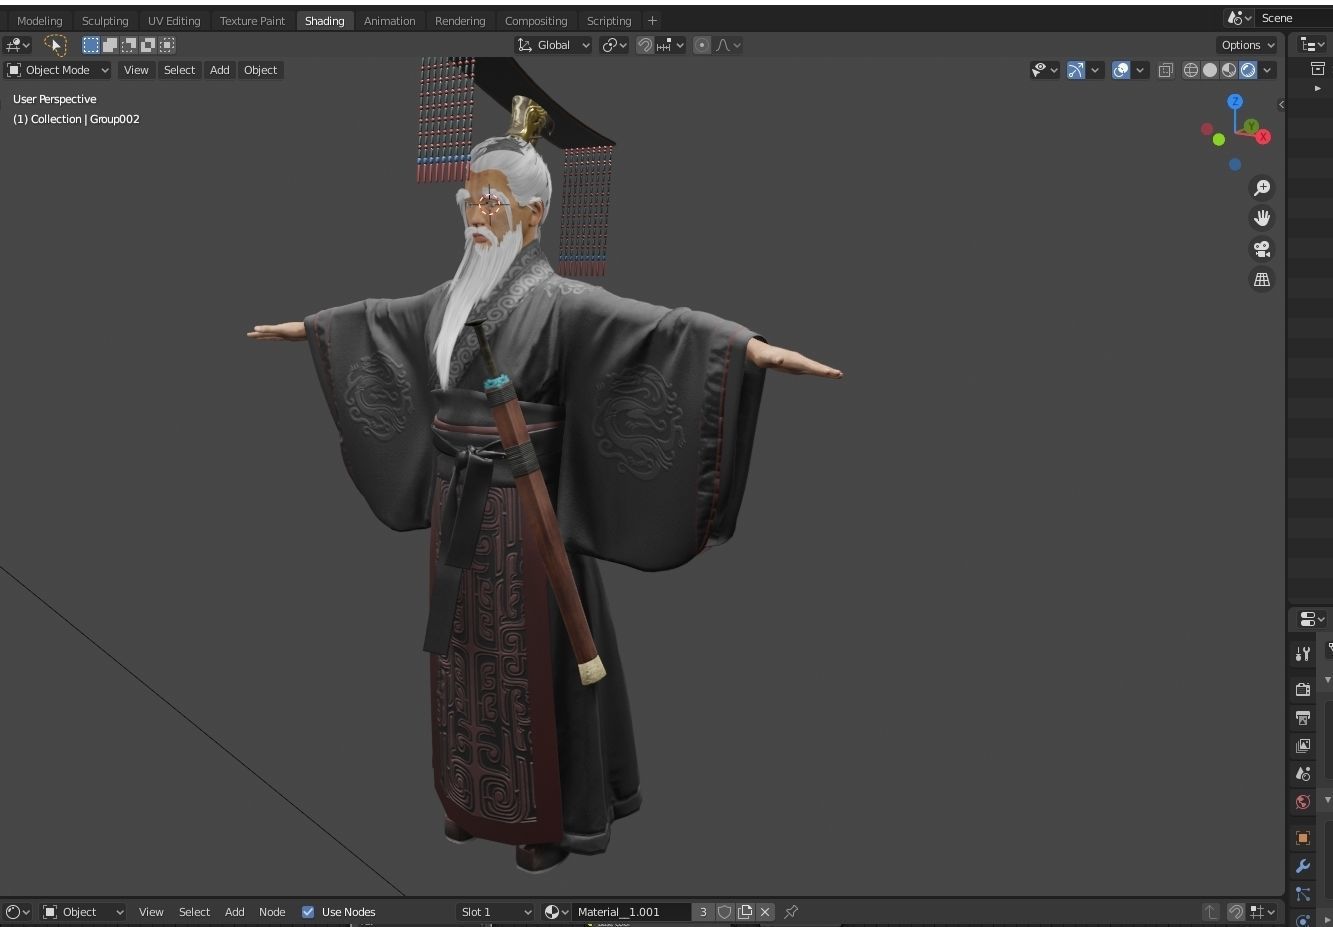Switch to Rendered viewport shading
Screen dimensions: 1333x927
click(x=1248, y=70)
